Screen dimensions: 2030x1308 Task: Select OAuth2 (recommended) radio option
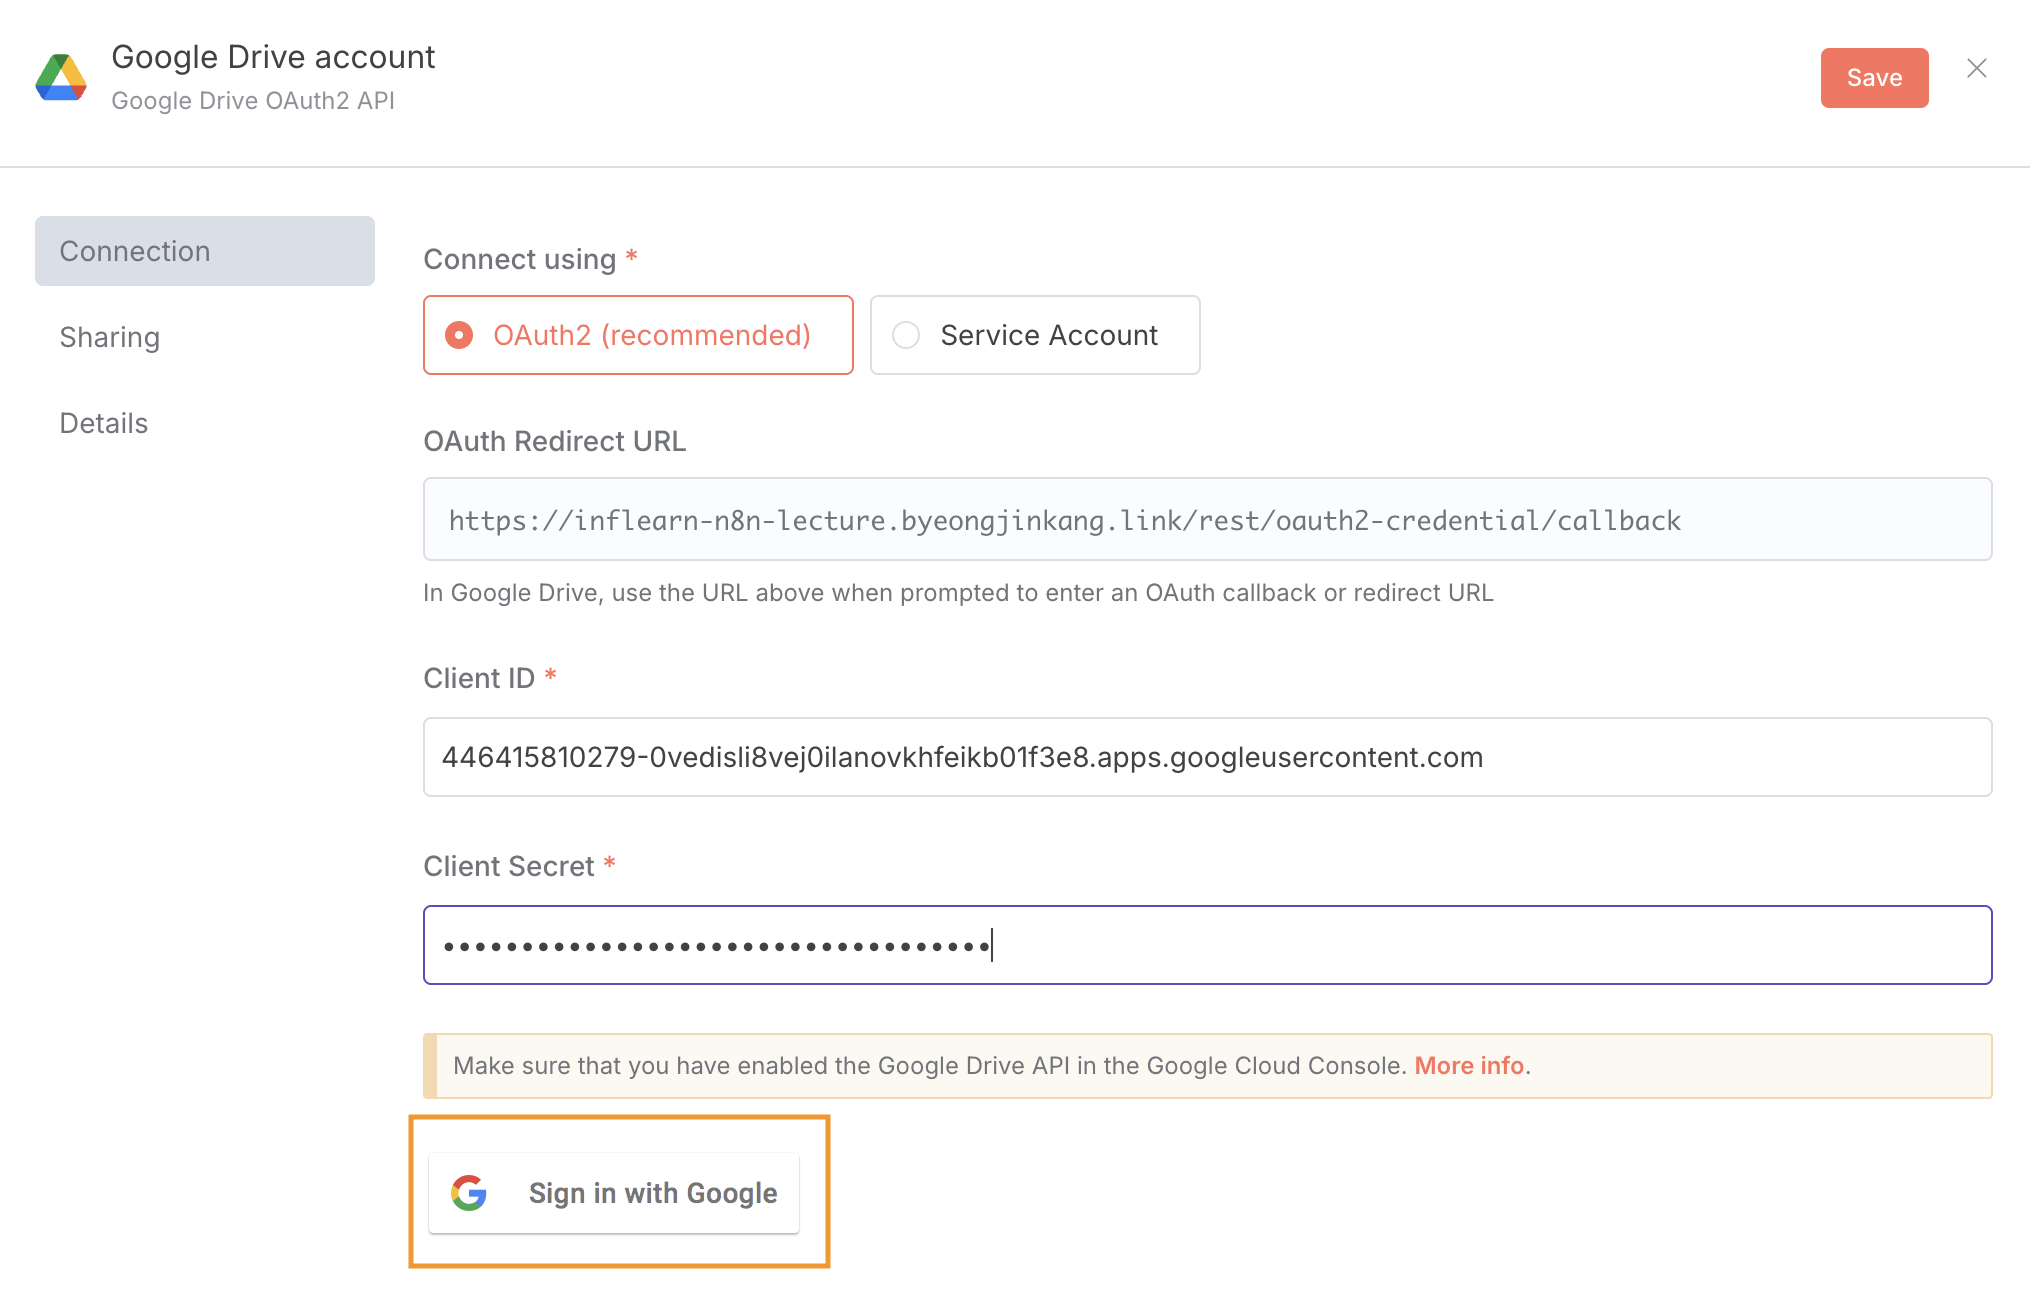(638, 335)
